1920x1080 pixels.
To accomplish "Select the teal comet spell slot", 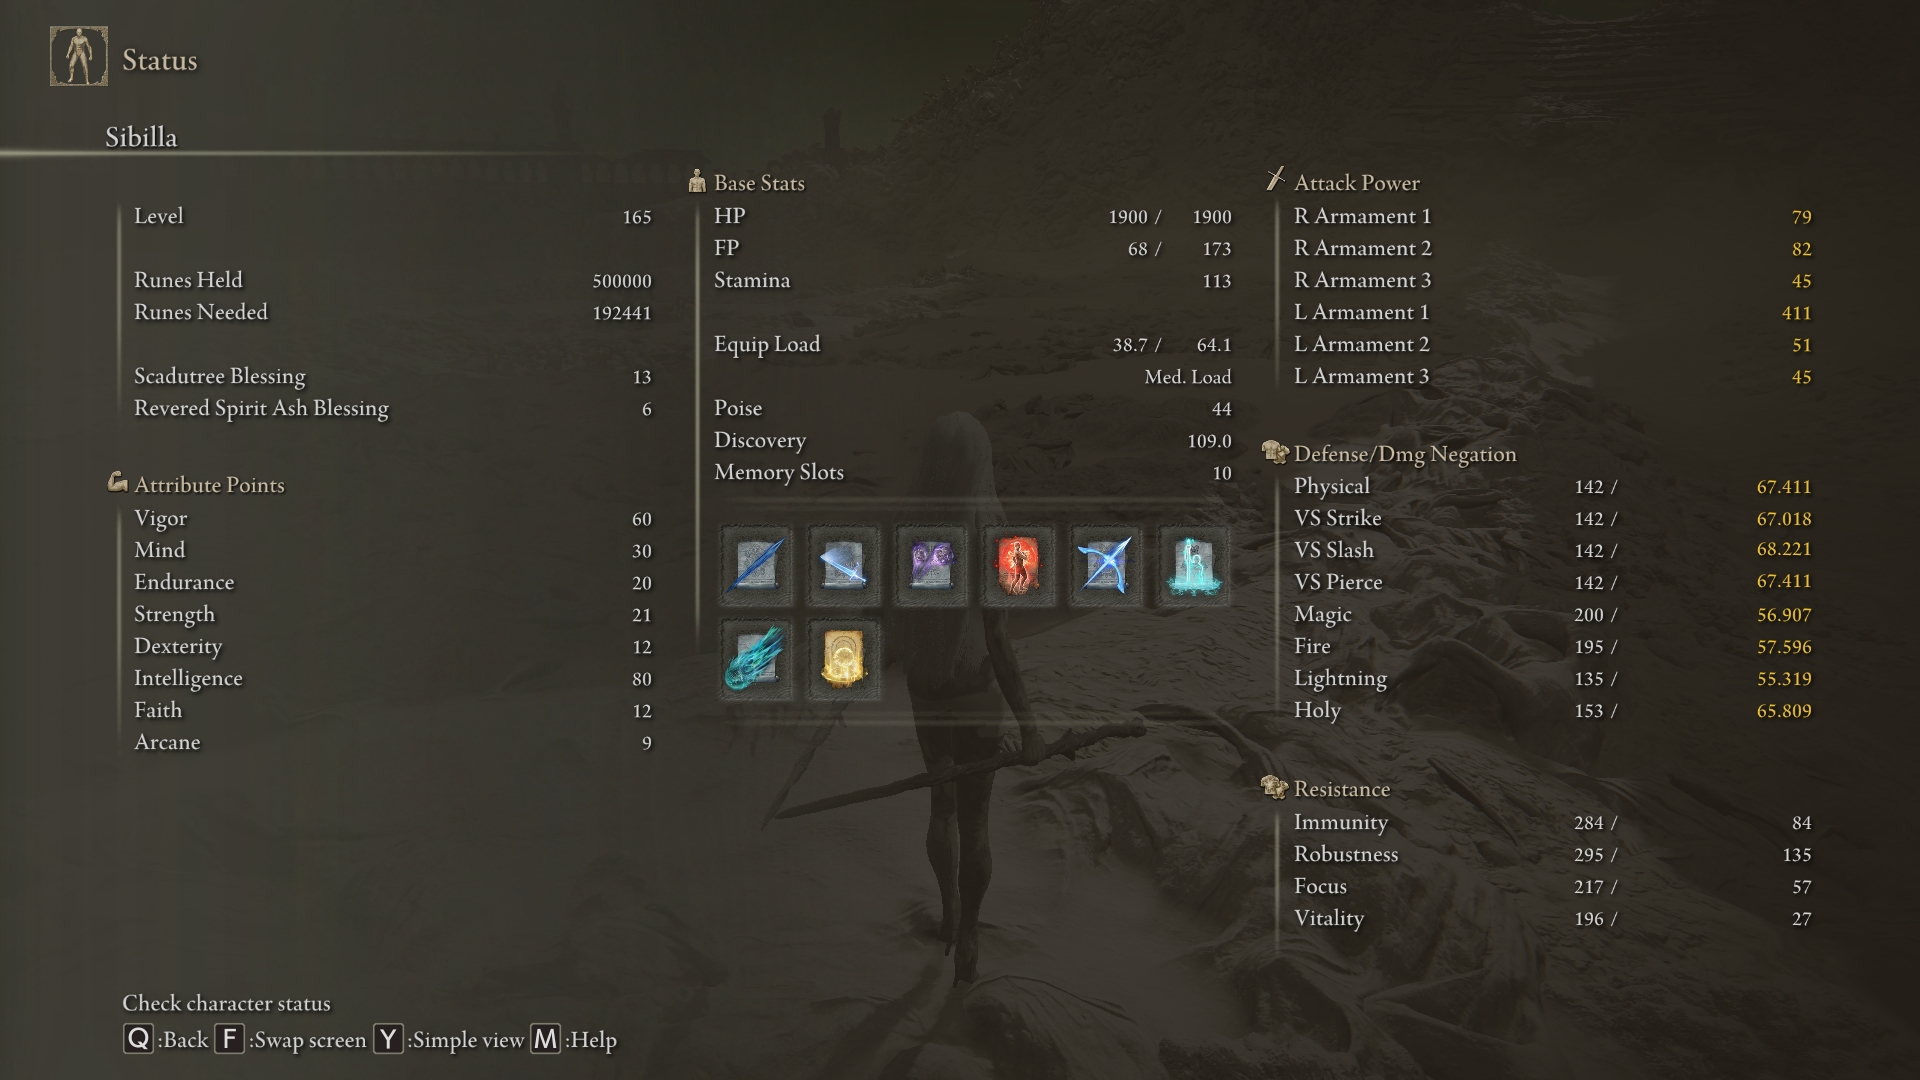I will coord(756,659).
